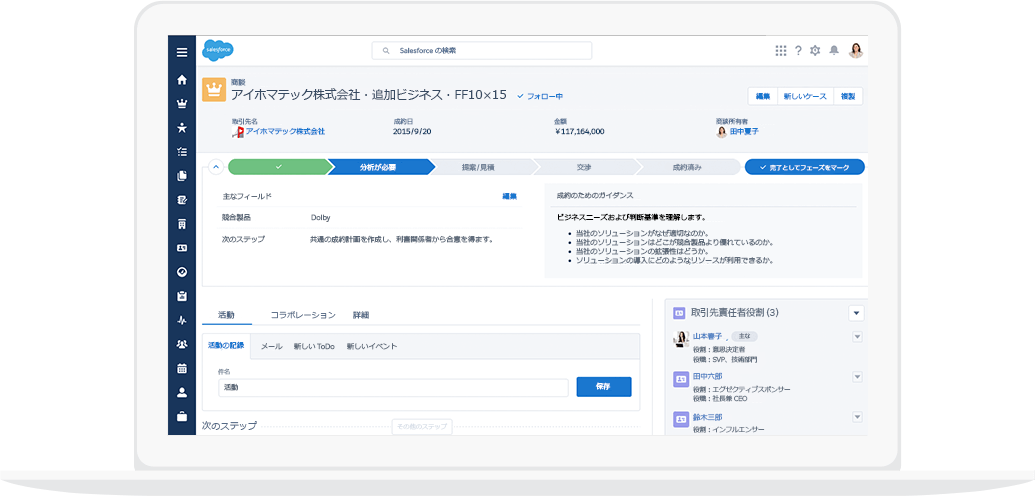The image size is (1035, 496).
Task: Open the hamburger navigation menu
Action: 181,52
